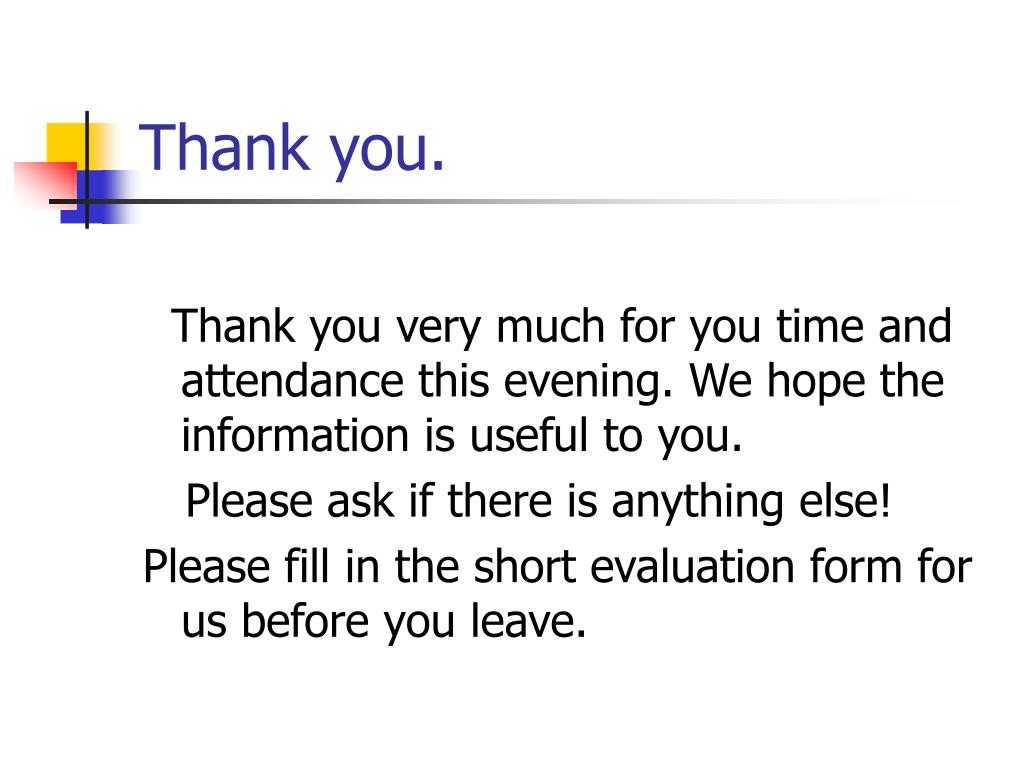
Task: Click the word "leave." at the end
Action: point(528,621)
